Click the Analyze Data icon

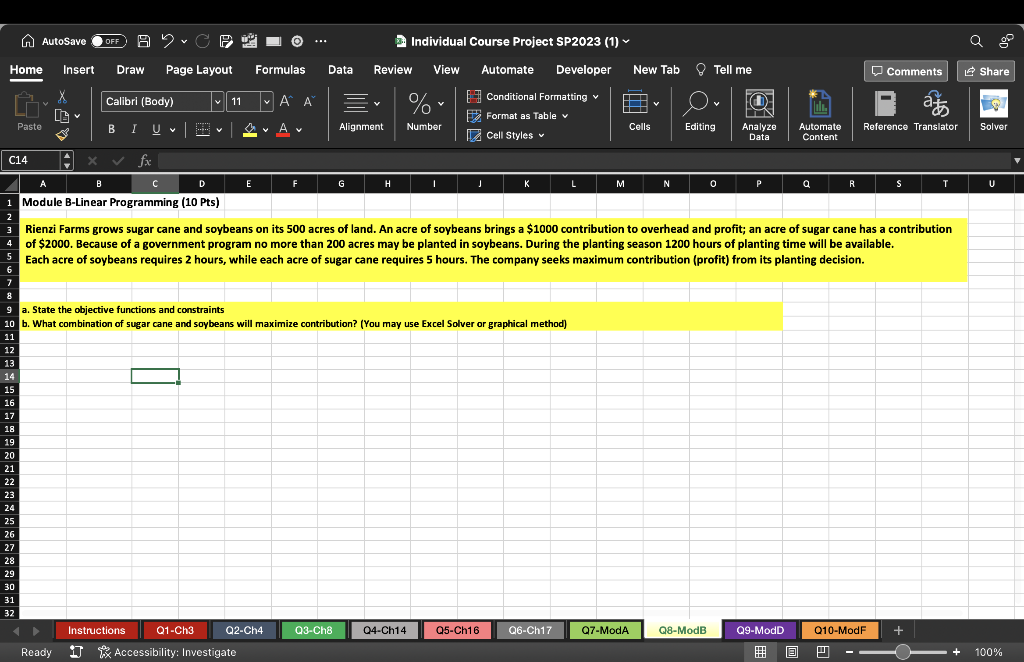(x=759, y=104)
